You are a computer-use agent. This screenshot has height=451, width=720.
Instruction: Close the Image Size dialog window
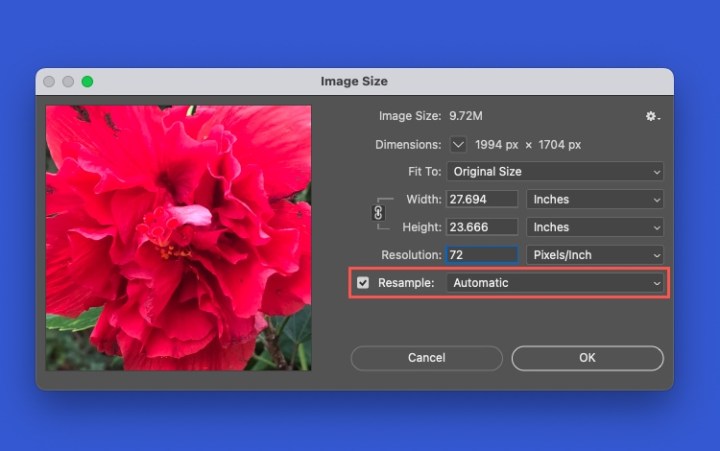(x=49, y=82)
